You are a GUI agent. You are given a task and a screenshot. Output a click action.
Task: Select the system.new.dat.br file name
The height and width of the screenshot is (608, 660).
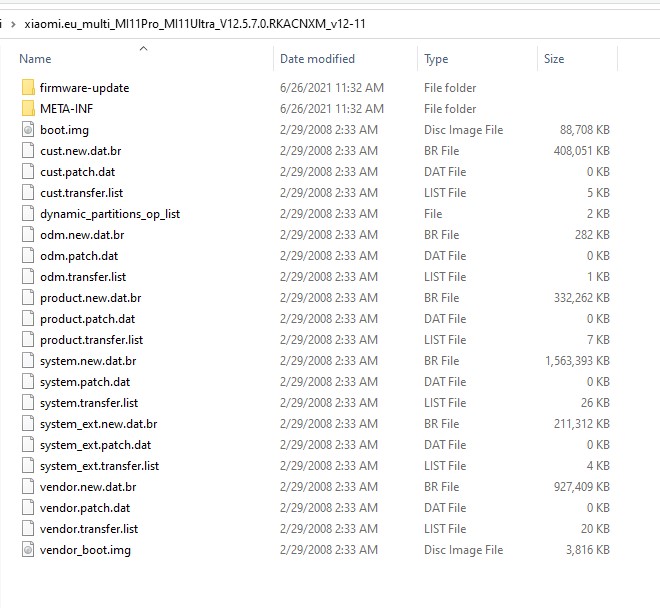[x=88, y=361]
